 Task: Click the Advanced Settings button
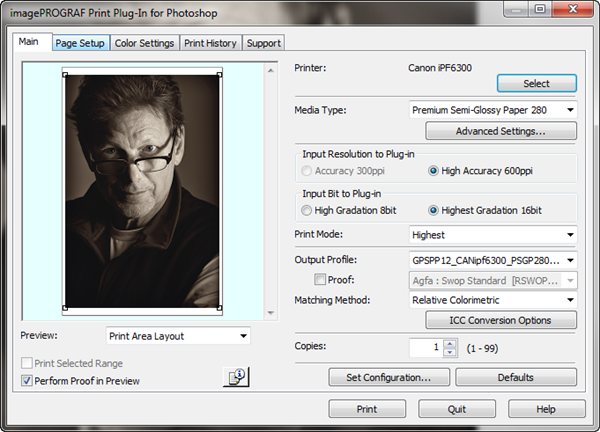[500, 131]
